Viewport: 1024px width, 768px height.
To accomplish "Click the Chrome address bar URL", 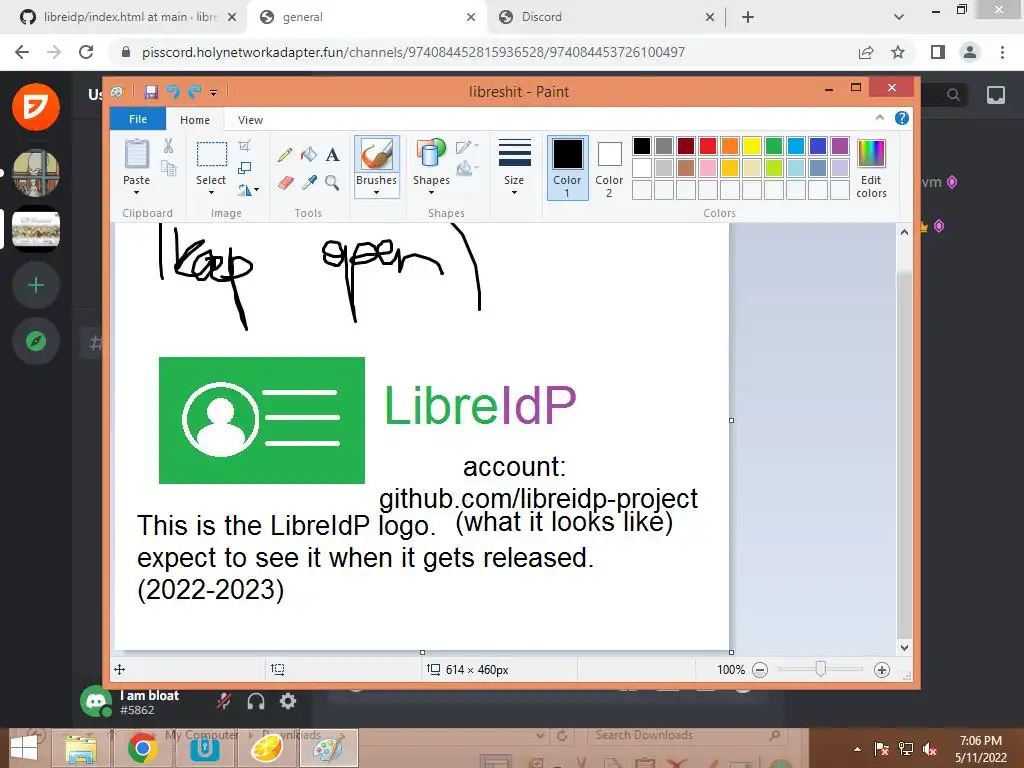I will (413, 52).
